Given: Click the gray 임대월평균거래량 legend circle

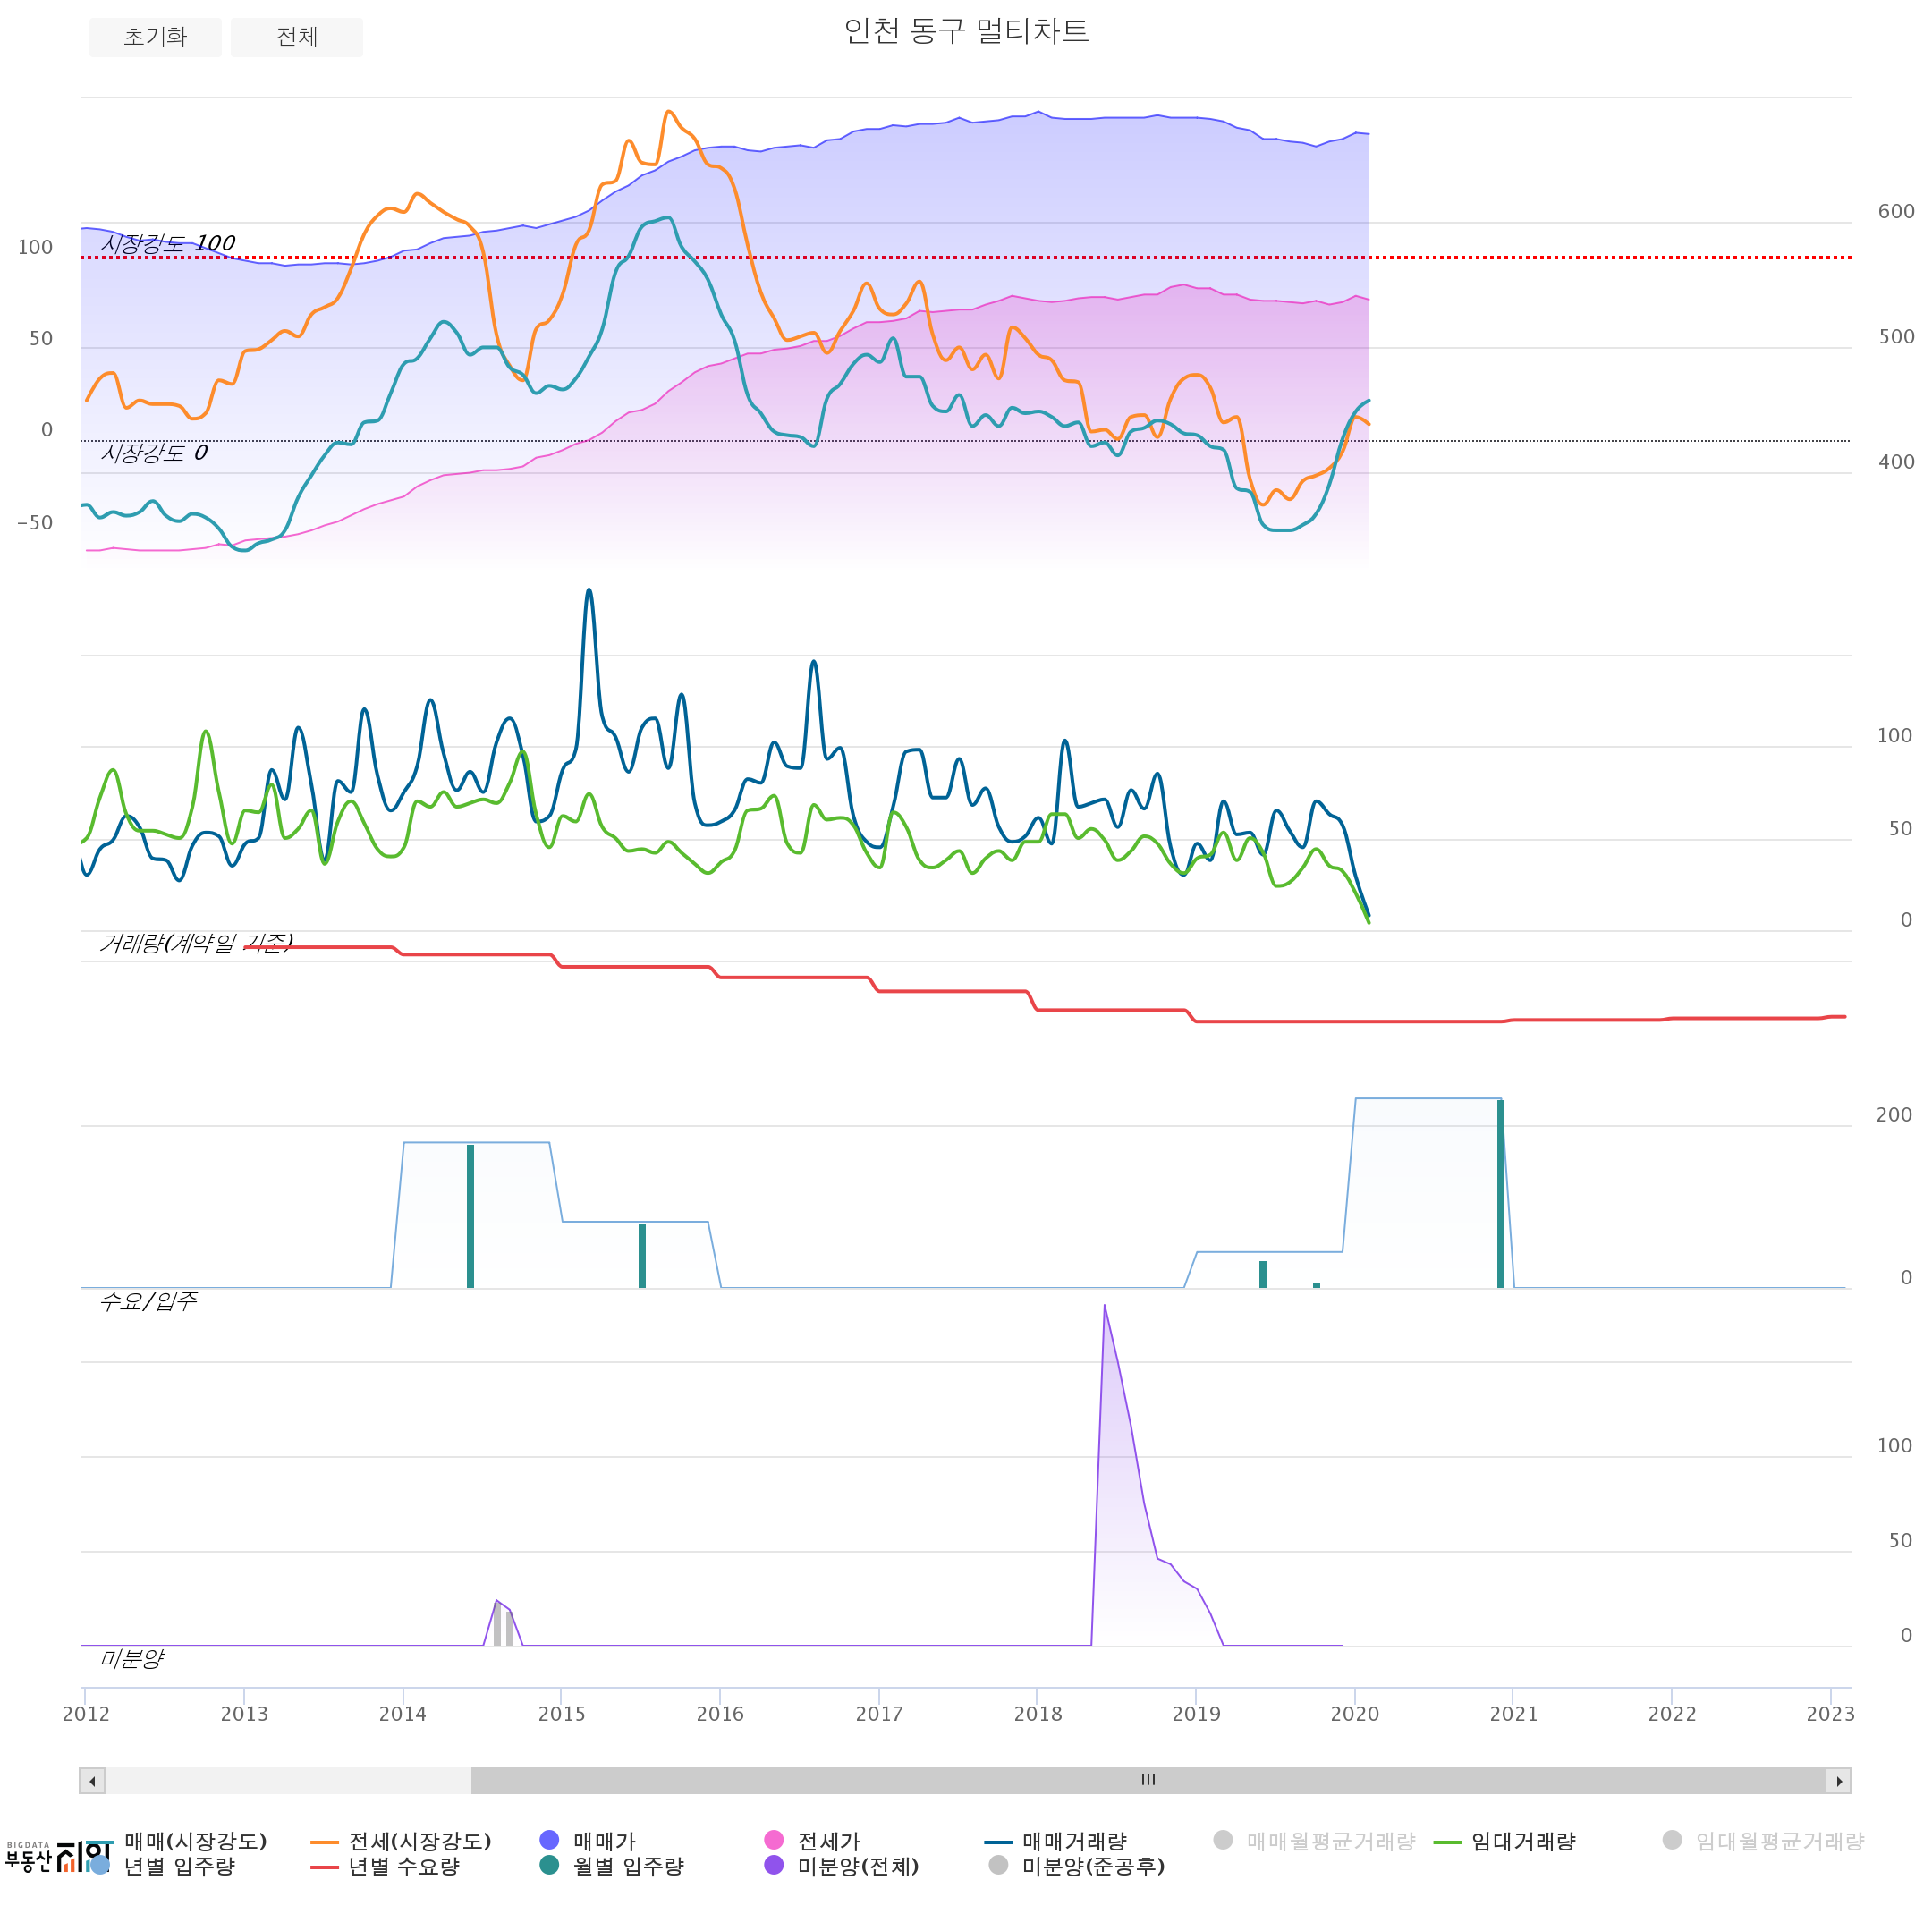Looking at the screenshot, I should point(1672,1840).
